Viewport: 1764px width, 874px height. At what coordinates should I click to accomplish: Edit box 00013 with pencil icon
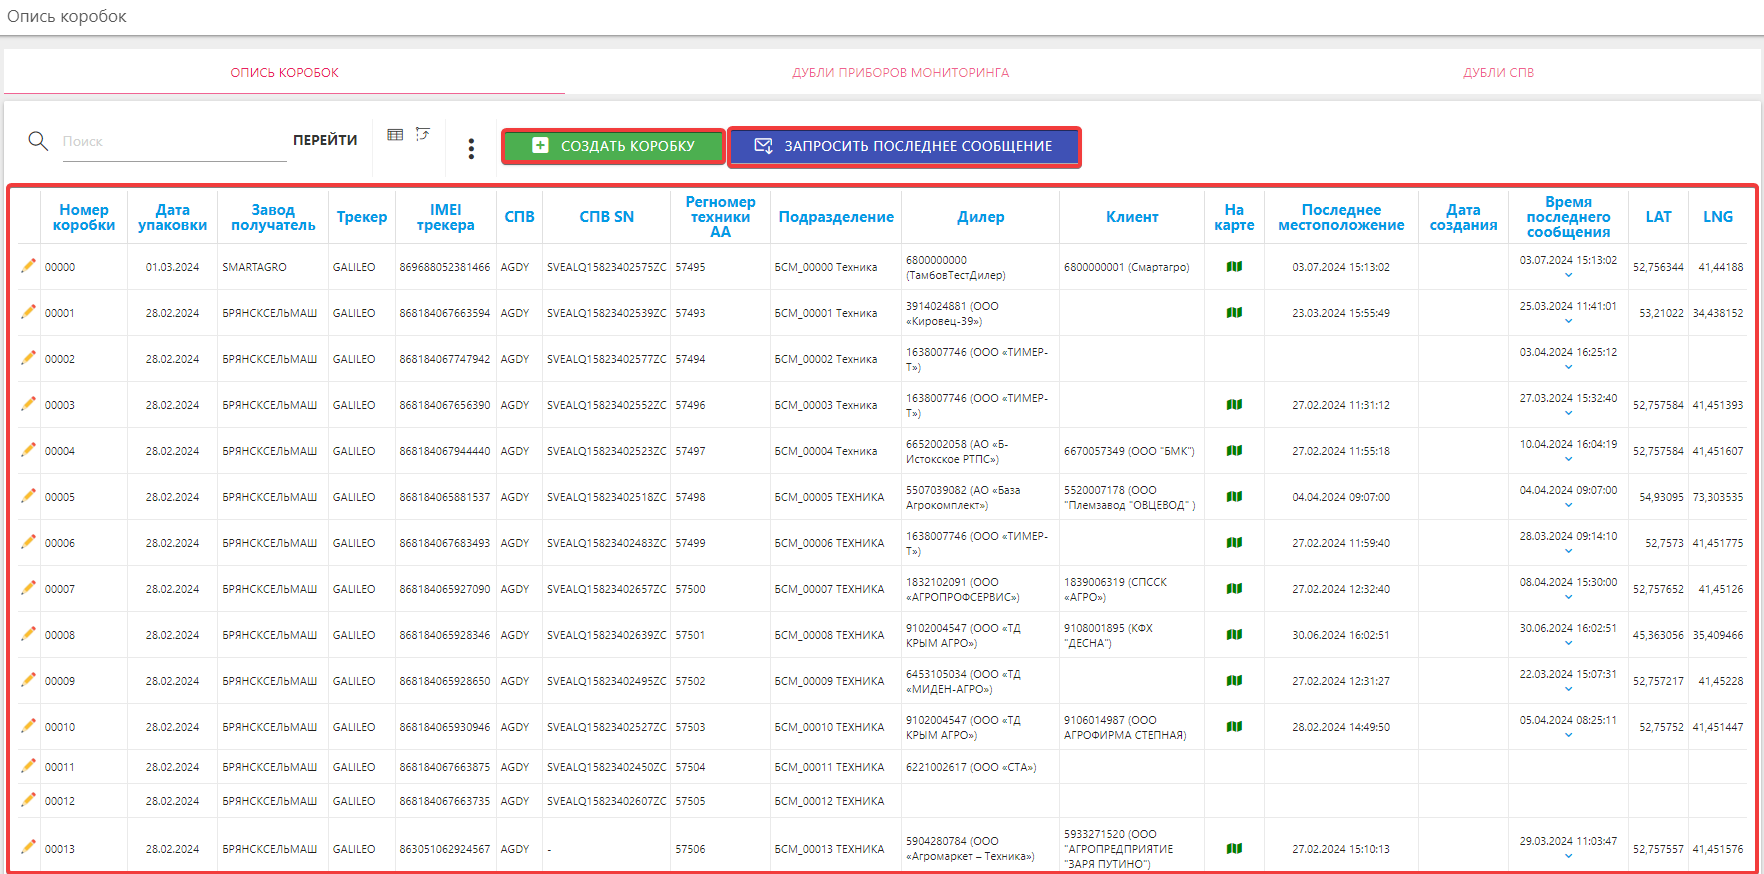click(x=28, y=847)
